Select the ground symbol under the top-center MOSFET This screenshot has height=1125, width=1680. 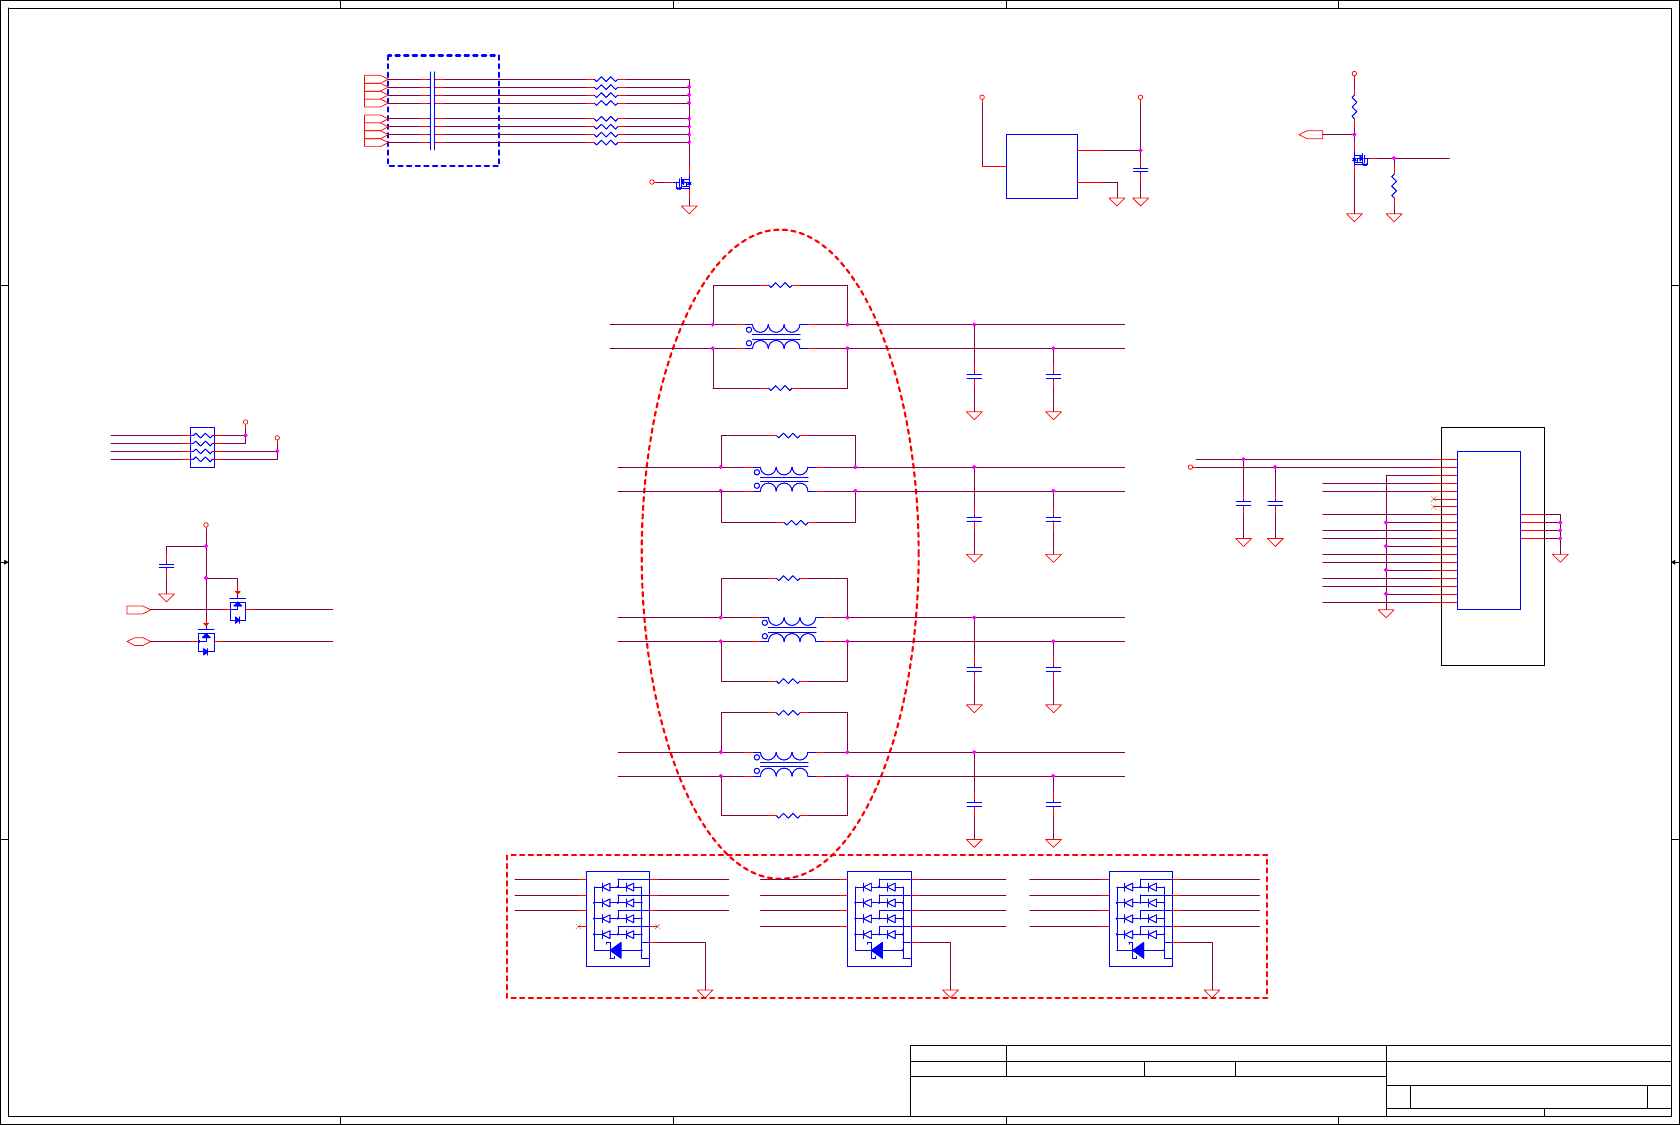(x=689, y=209)
